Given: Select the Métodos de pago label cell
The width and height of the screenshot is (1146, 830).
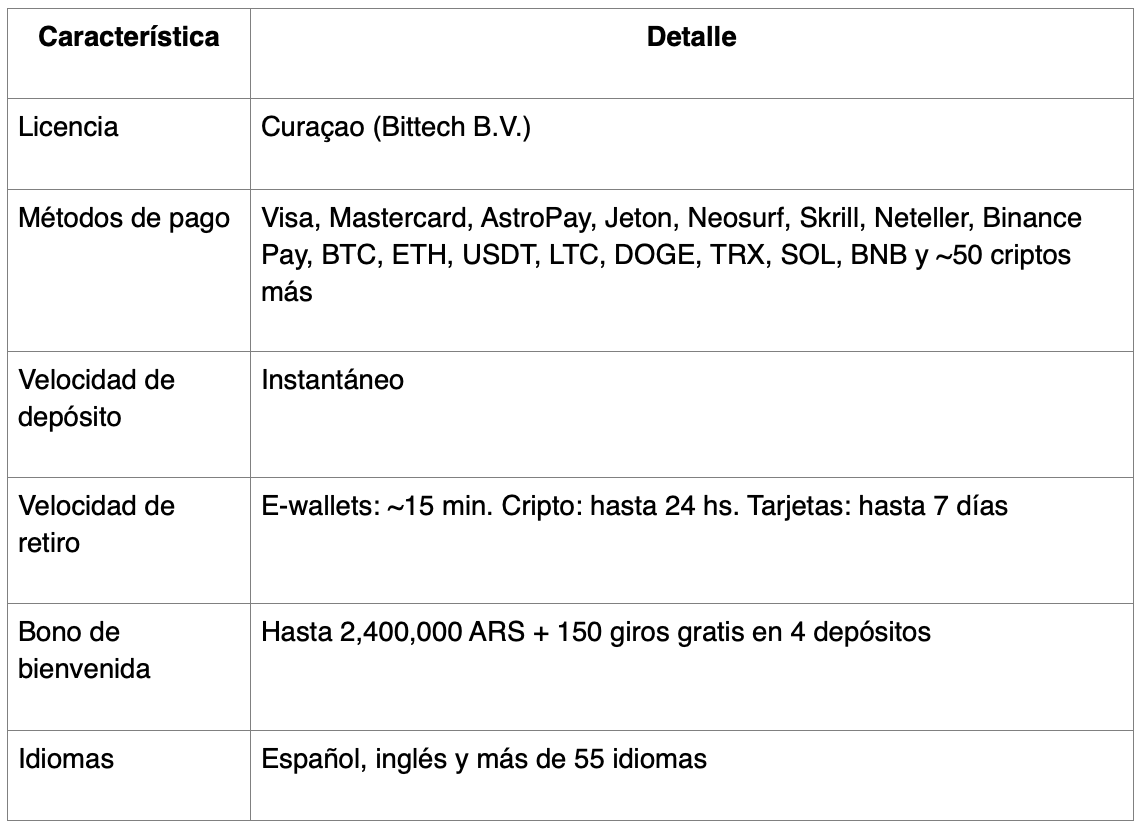Looking at the screenshot, I should click(124, 218).
